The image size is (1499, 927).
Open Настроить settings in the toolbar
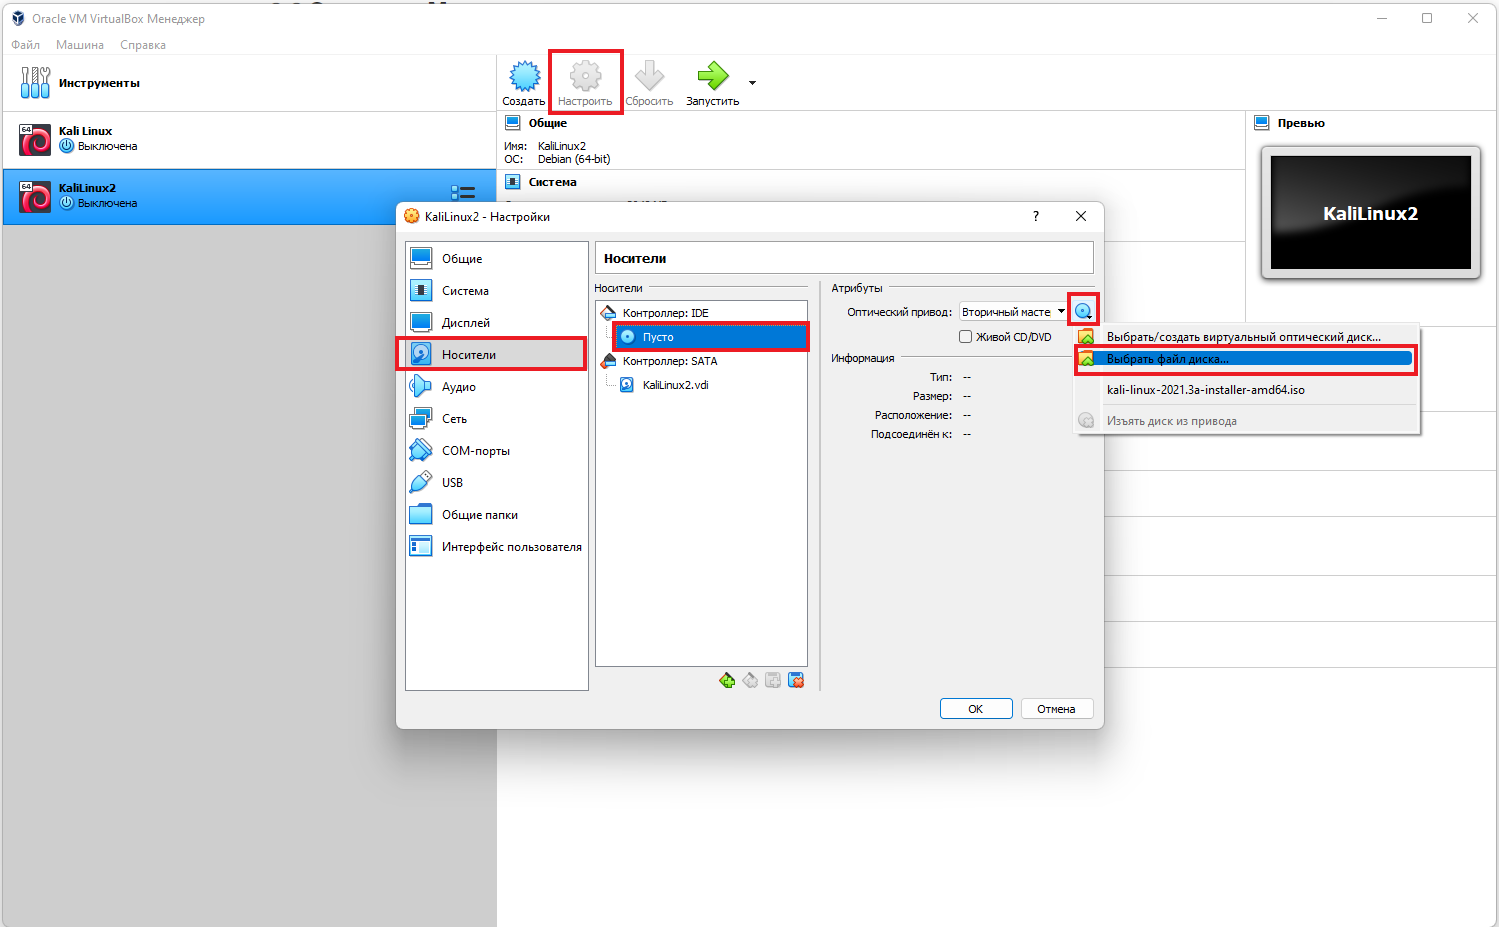coord(585,83)
